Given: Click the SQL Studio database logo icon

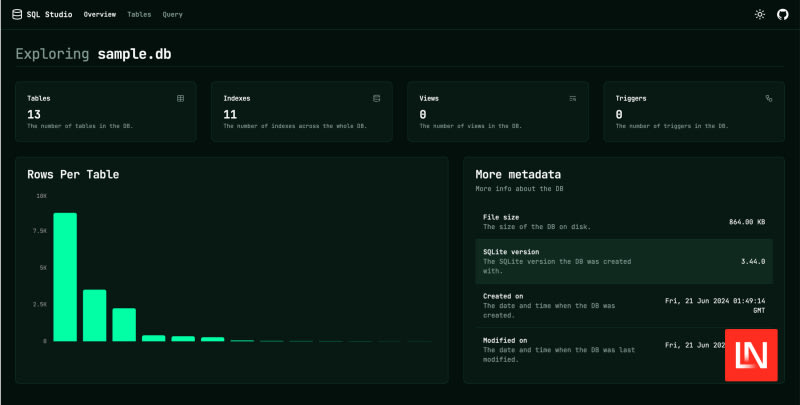Looking at the screenshot, I should pos(17,15).
